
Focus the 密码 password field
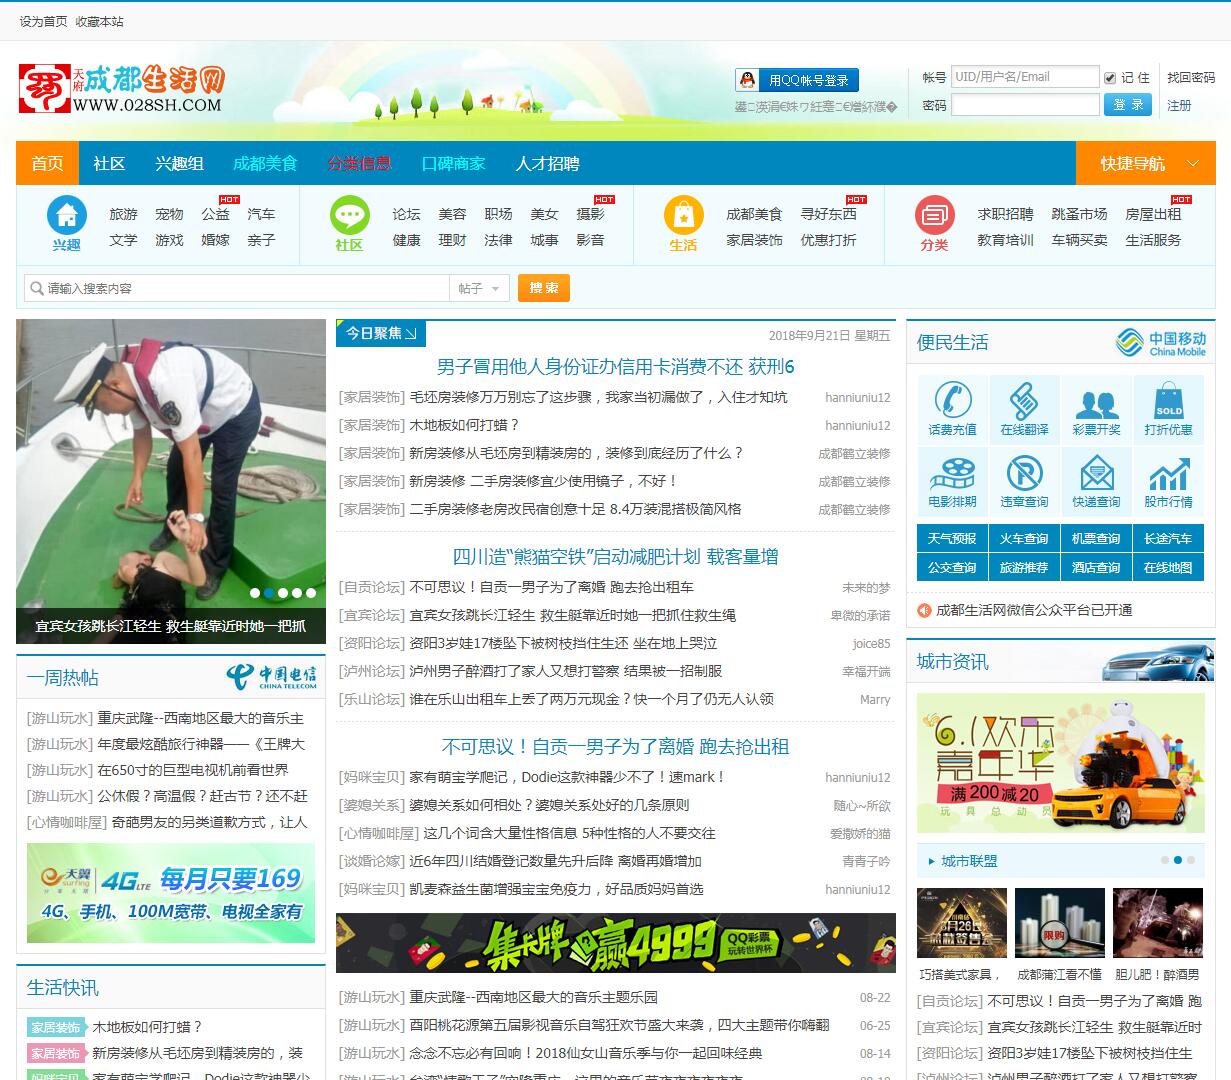[1025, 105]
